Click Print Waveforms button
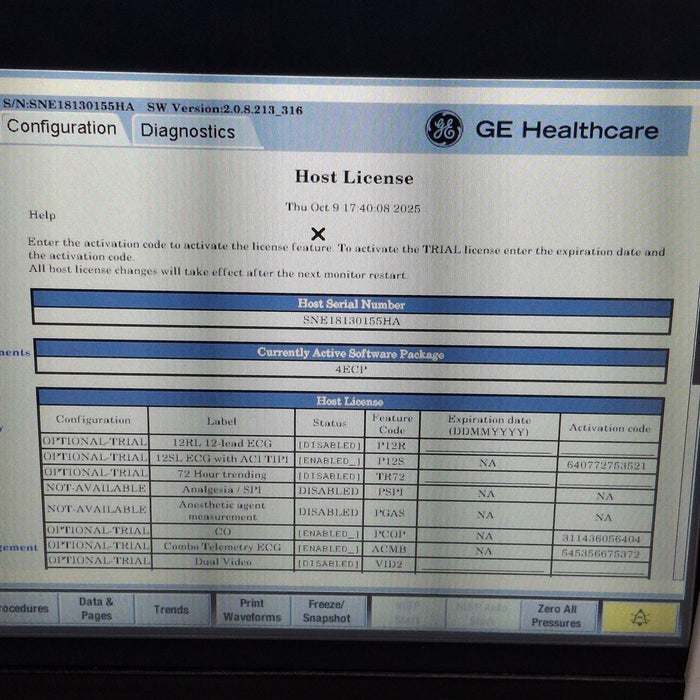Image resolution: width=700 pixels, height=700 pixels. pos(252,610)
